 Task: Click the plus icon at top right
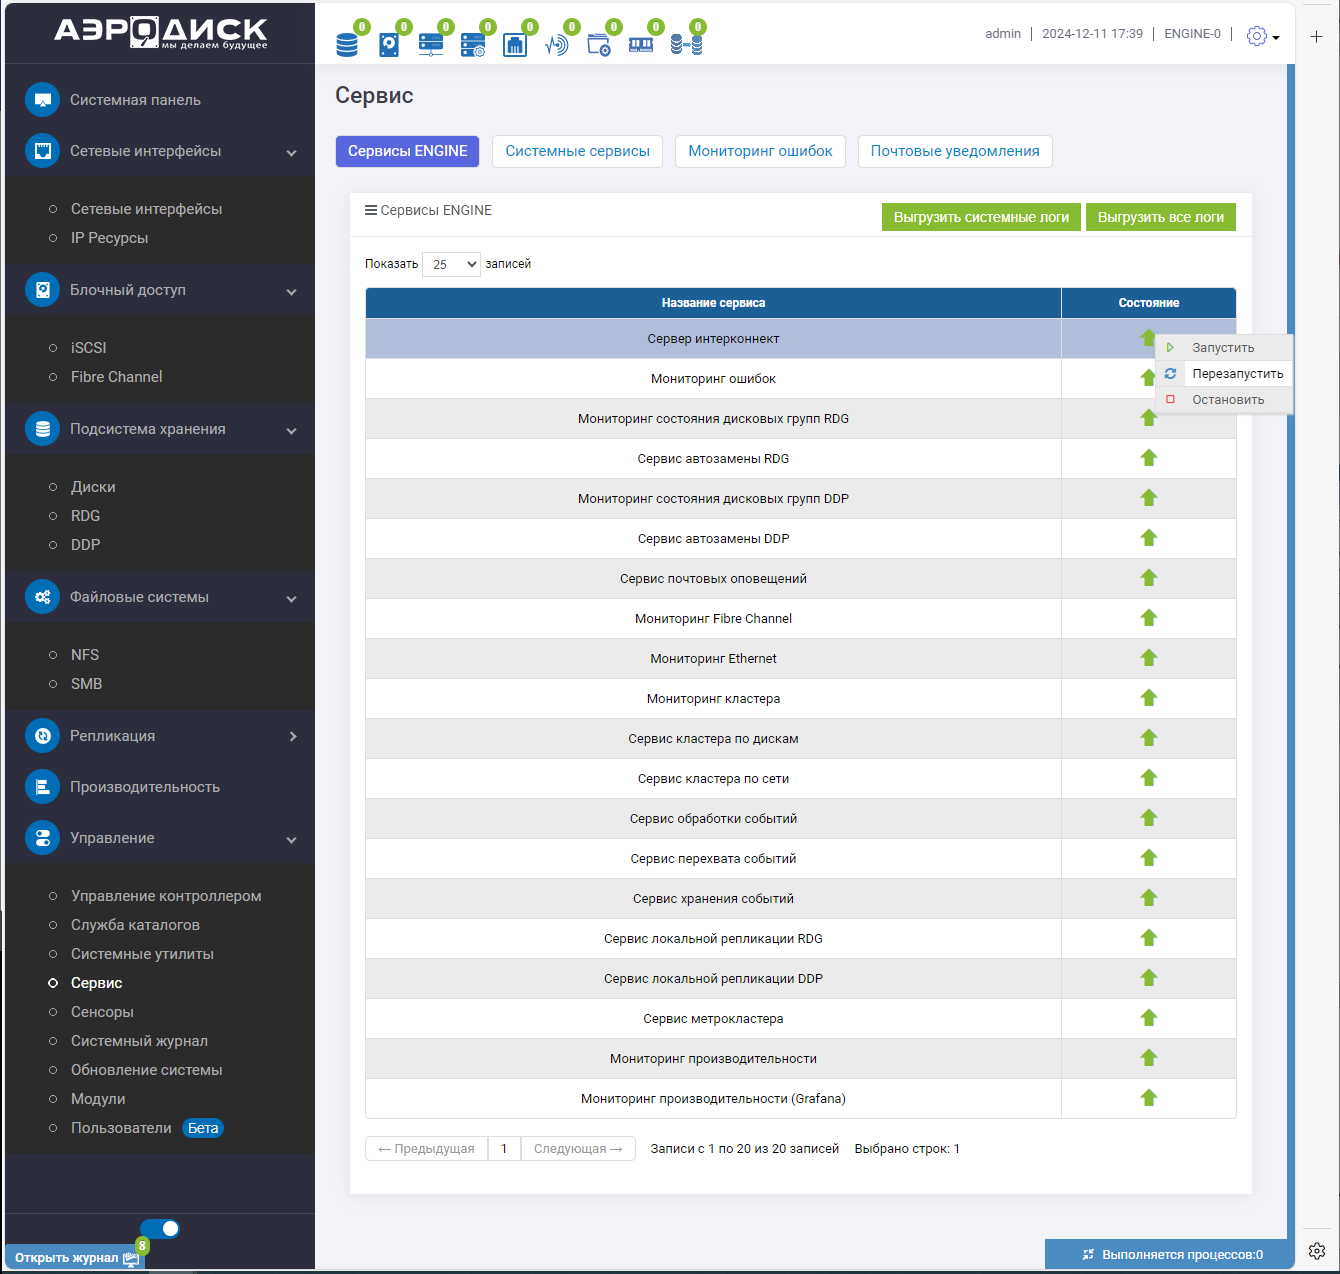point(1317,37)
